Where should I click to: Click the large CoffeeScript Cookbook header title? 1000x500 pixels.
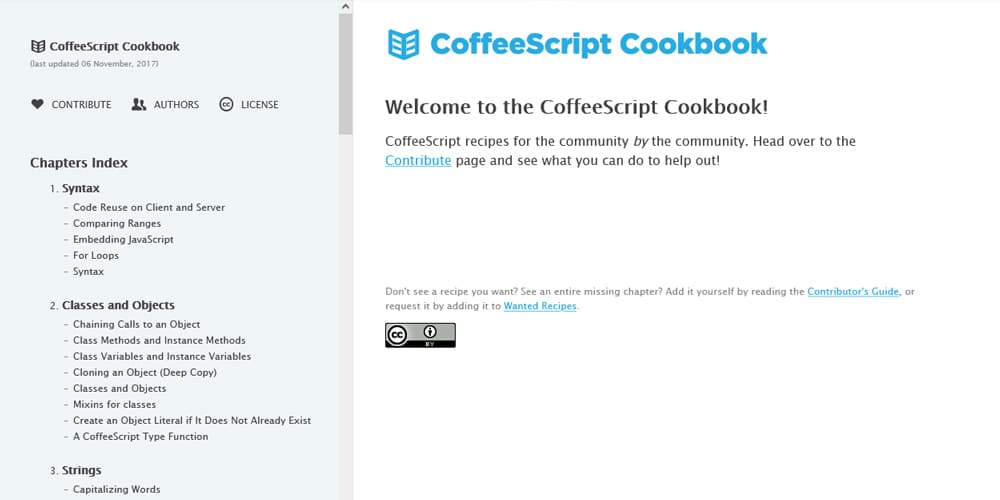pos(599,44)
